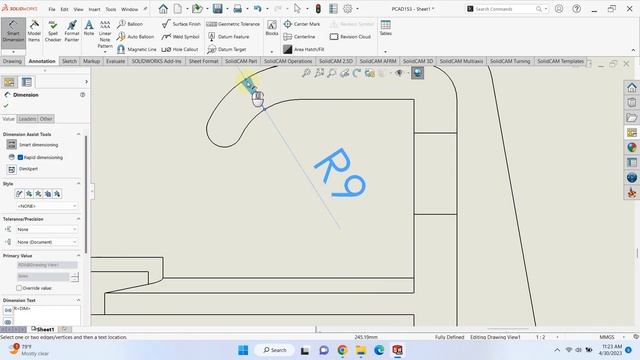Open the Blocks tool

point(272,28)
